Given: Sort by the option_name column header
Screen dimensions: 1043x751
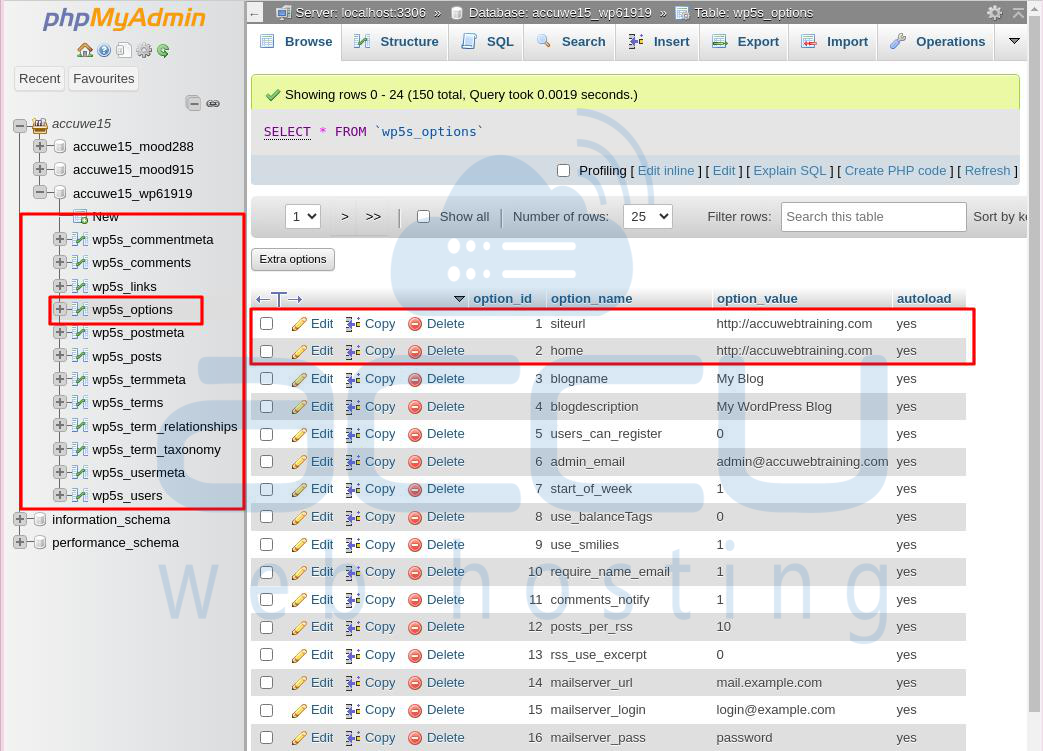Looking at the screenshot, I should click(x=591, y=299).
